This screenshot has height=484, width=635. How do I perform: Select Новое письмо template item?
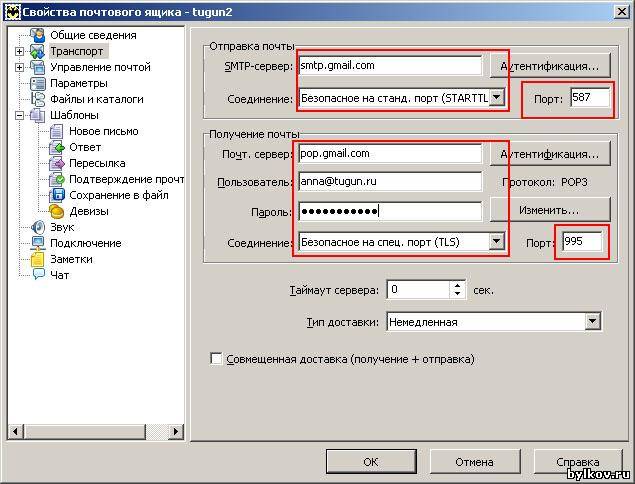(104, 131)
